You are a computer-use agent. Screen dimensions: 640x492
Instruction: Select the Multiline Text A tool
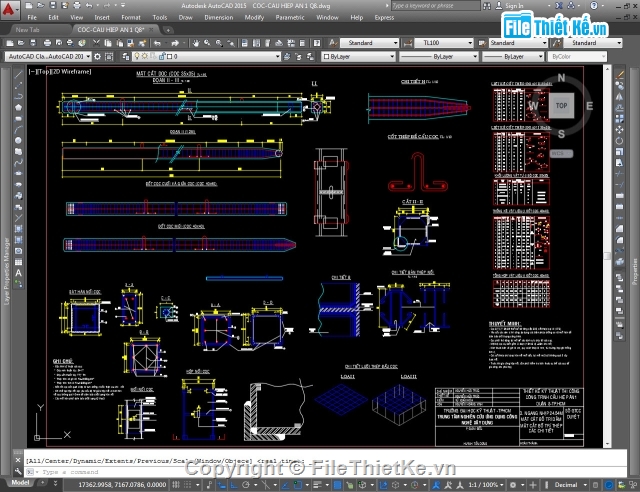[18, 273]
